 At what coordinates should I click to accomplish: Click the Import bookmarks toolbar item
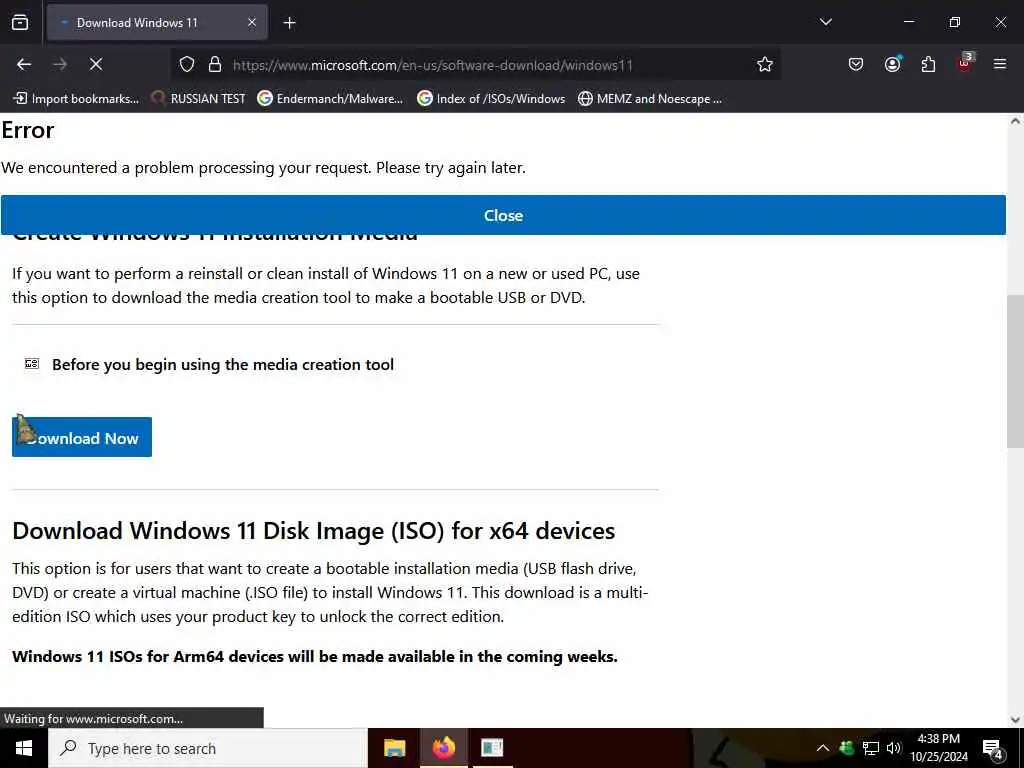click(76, 99)
